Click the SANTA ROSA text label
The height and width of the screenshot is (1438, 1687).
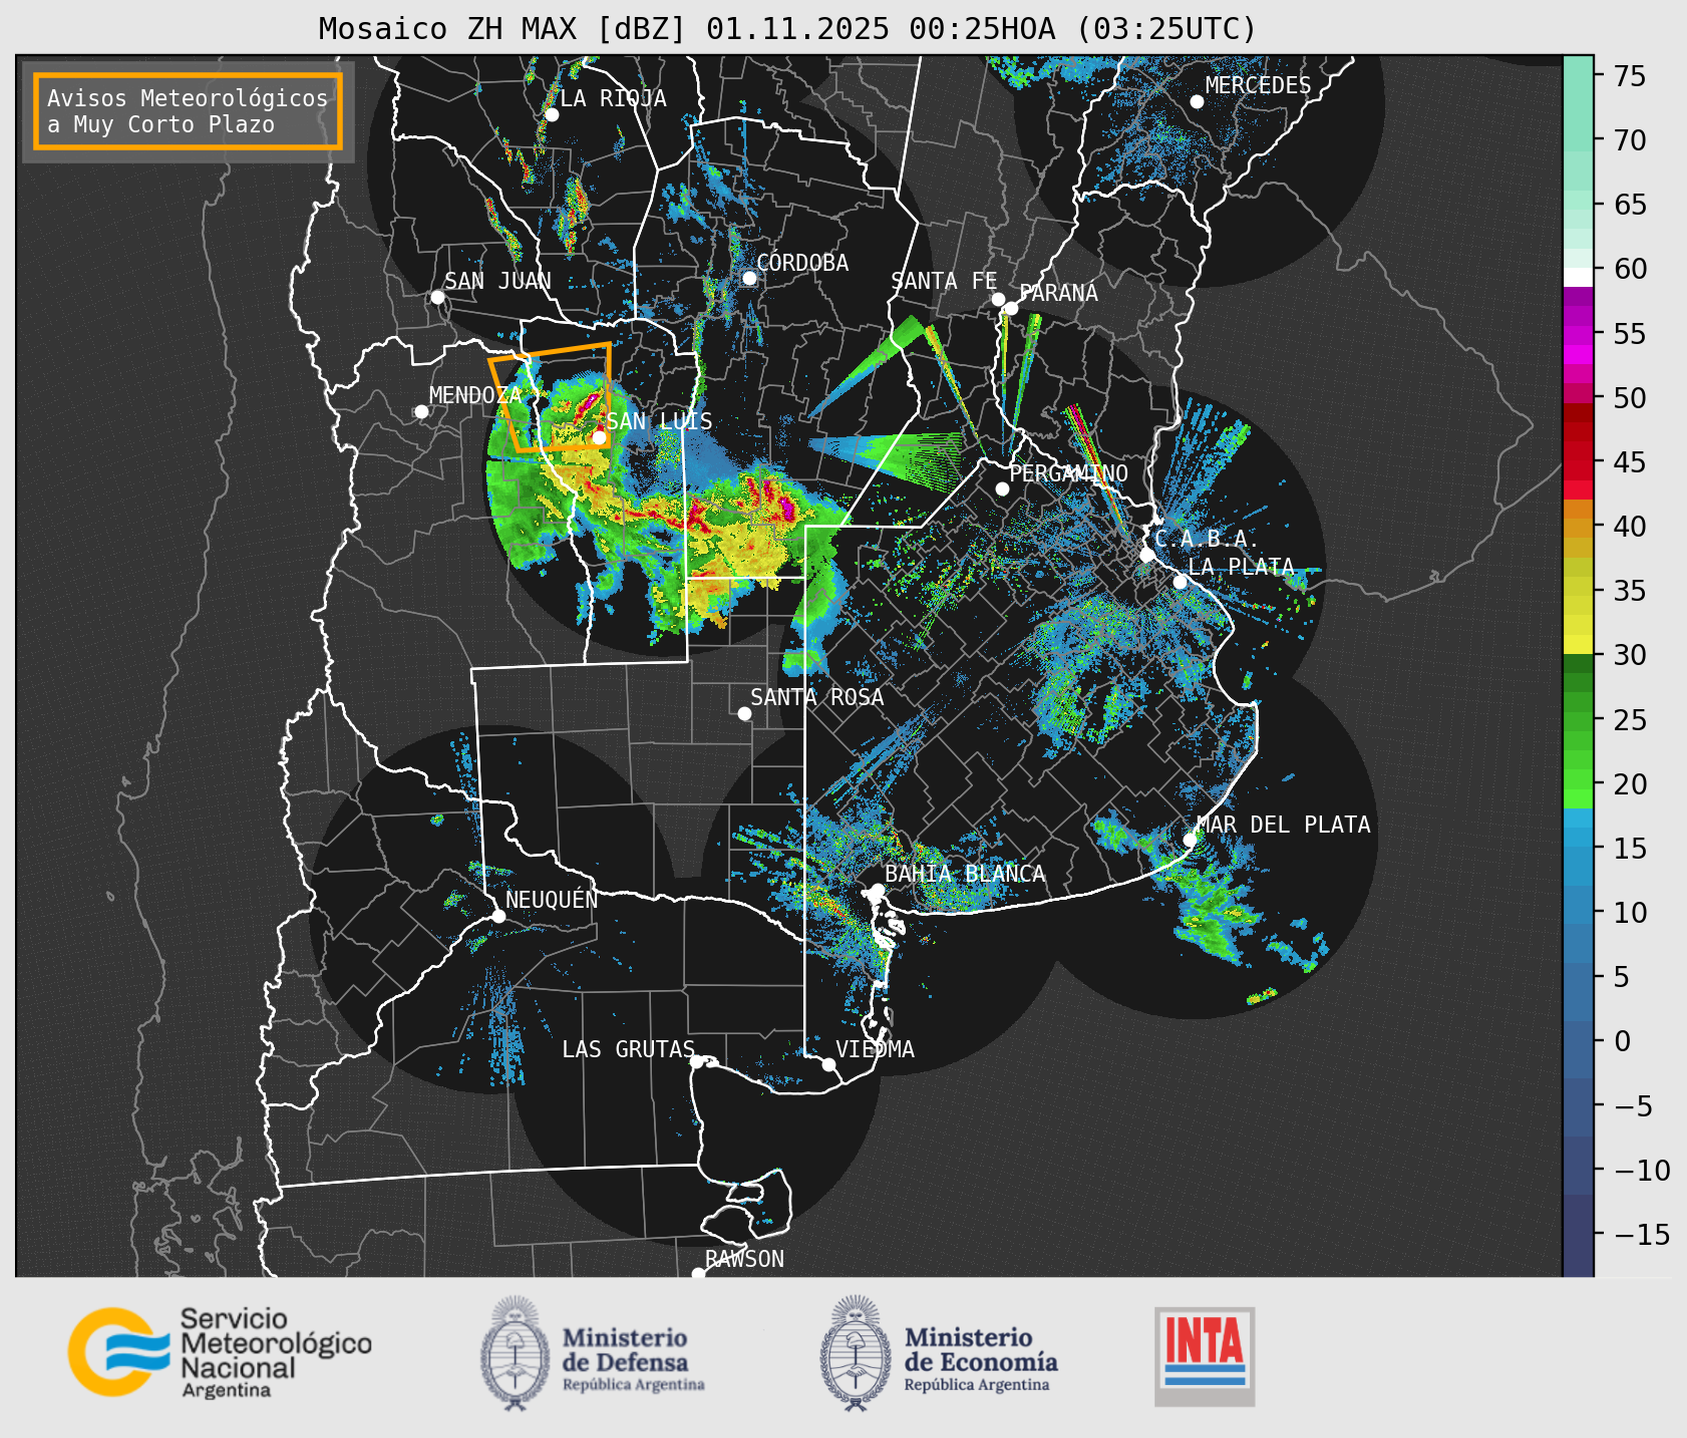[x=817, y=697]
